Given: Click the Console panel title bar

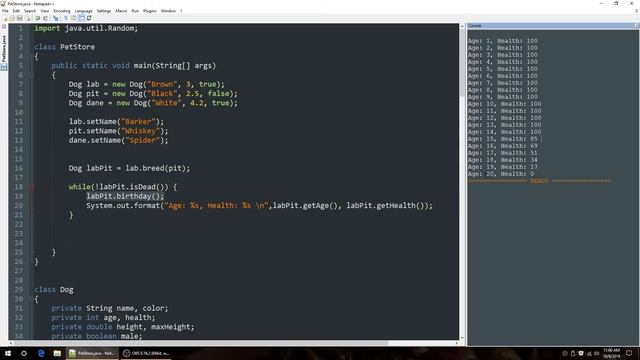Looking at the screenshot, I should pos(553,26).
